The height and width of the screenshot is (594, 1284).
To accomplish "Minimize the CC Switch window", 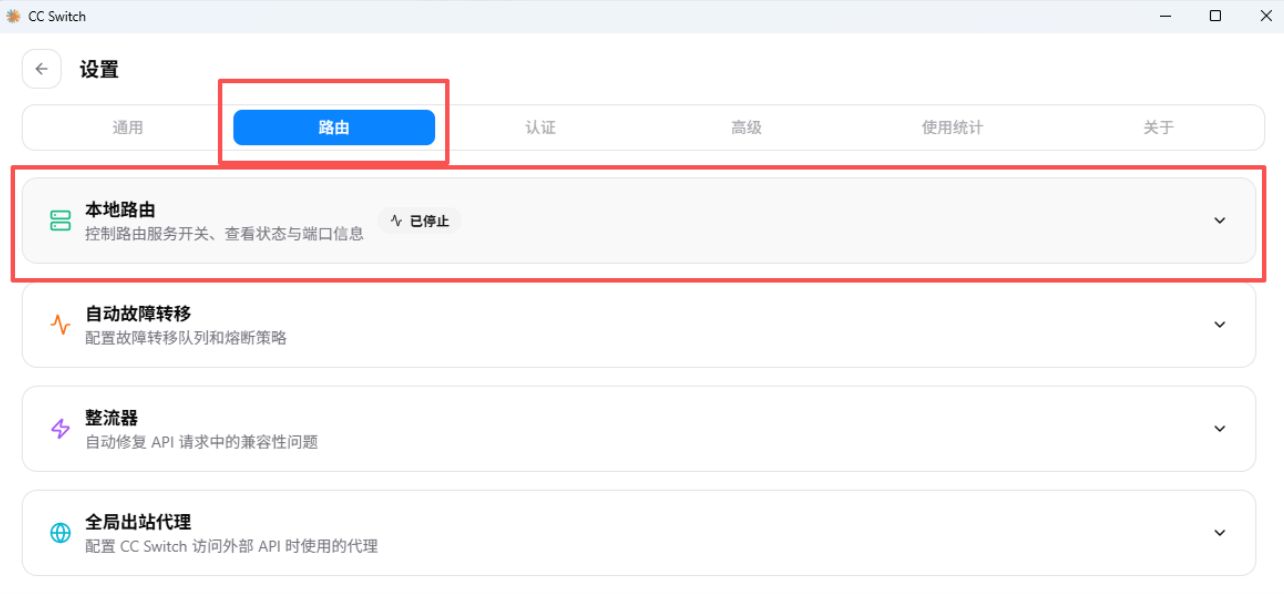I will click(1166, 16).
